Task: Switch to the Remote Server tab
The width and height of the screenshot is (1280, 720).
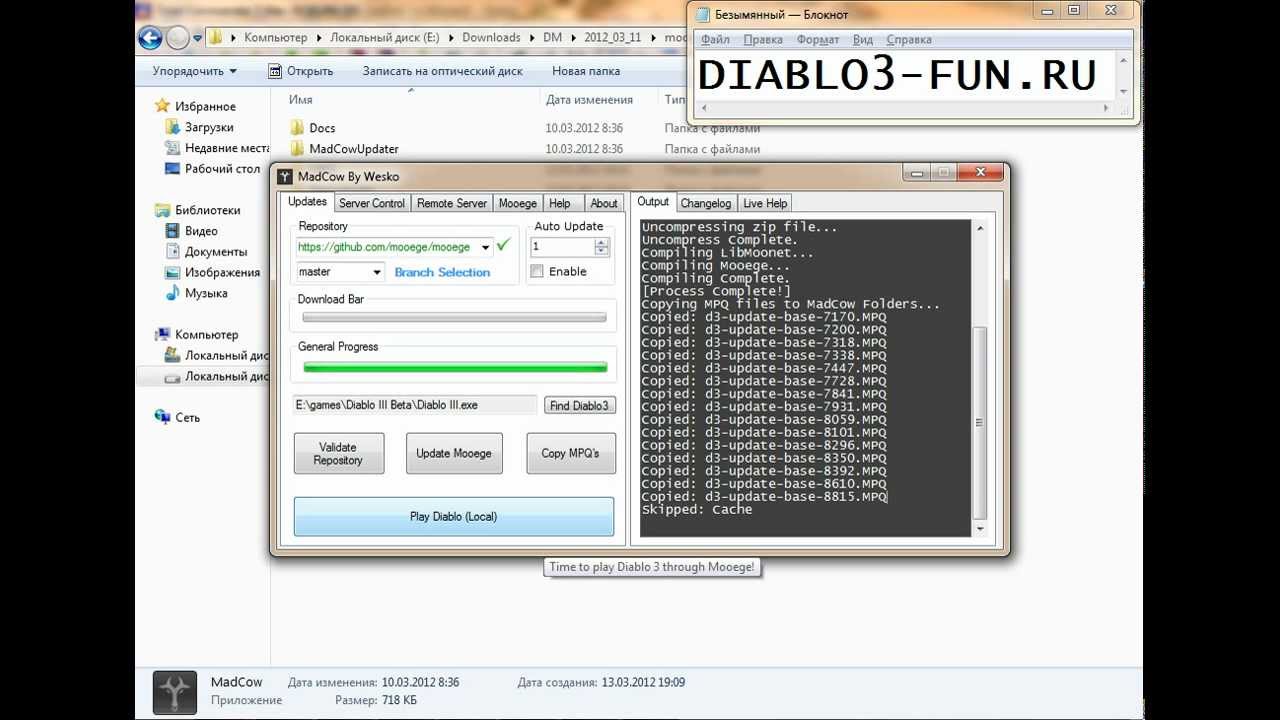Action: click(x=452, y=203)
